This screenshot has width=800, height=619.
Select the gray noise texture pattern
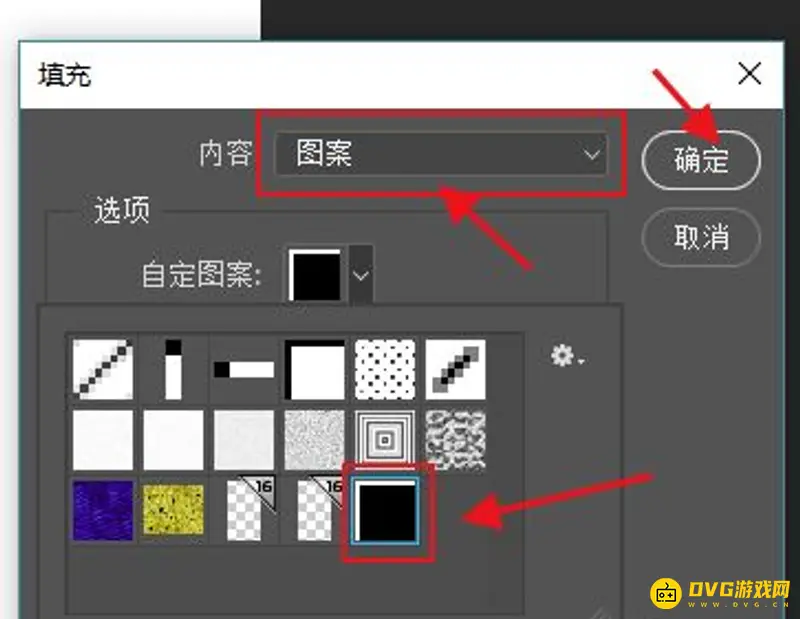point(314,440)
